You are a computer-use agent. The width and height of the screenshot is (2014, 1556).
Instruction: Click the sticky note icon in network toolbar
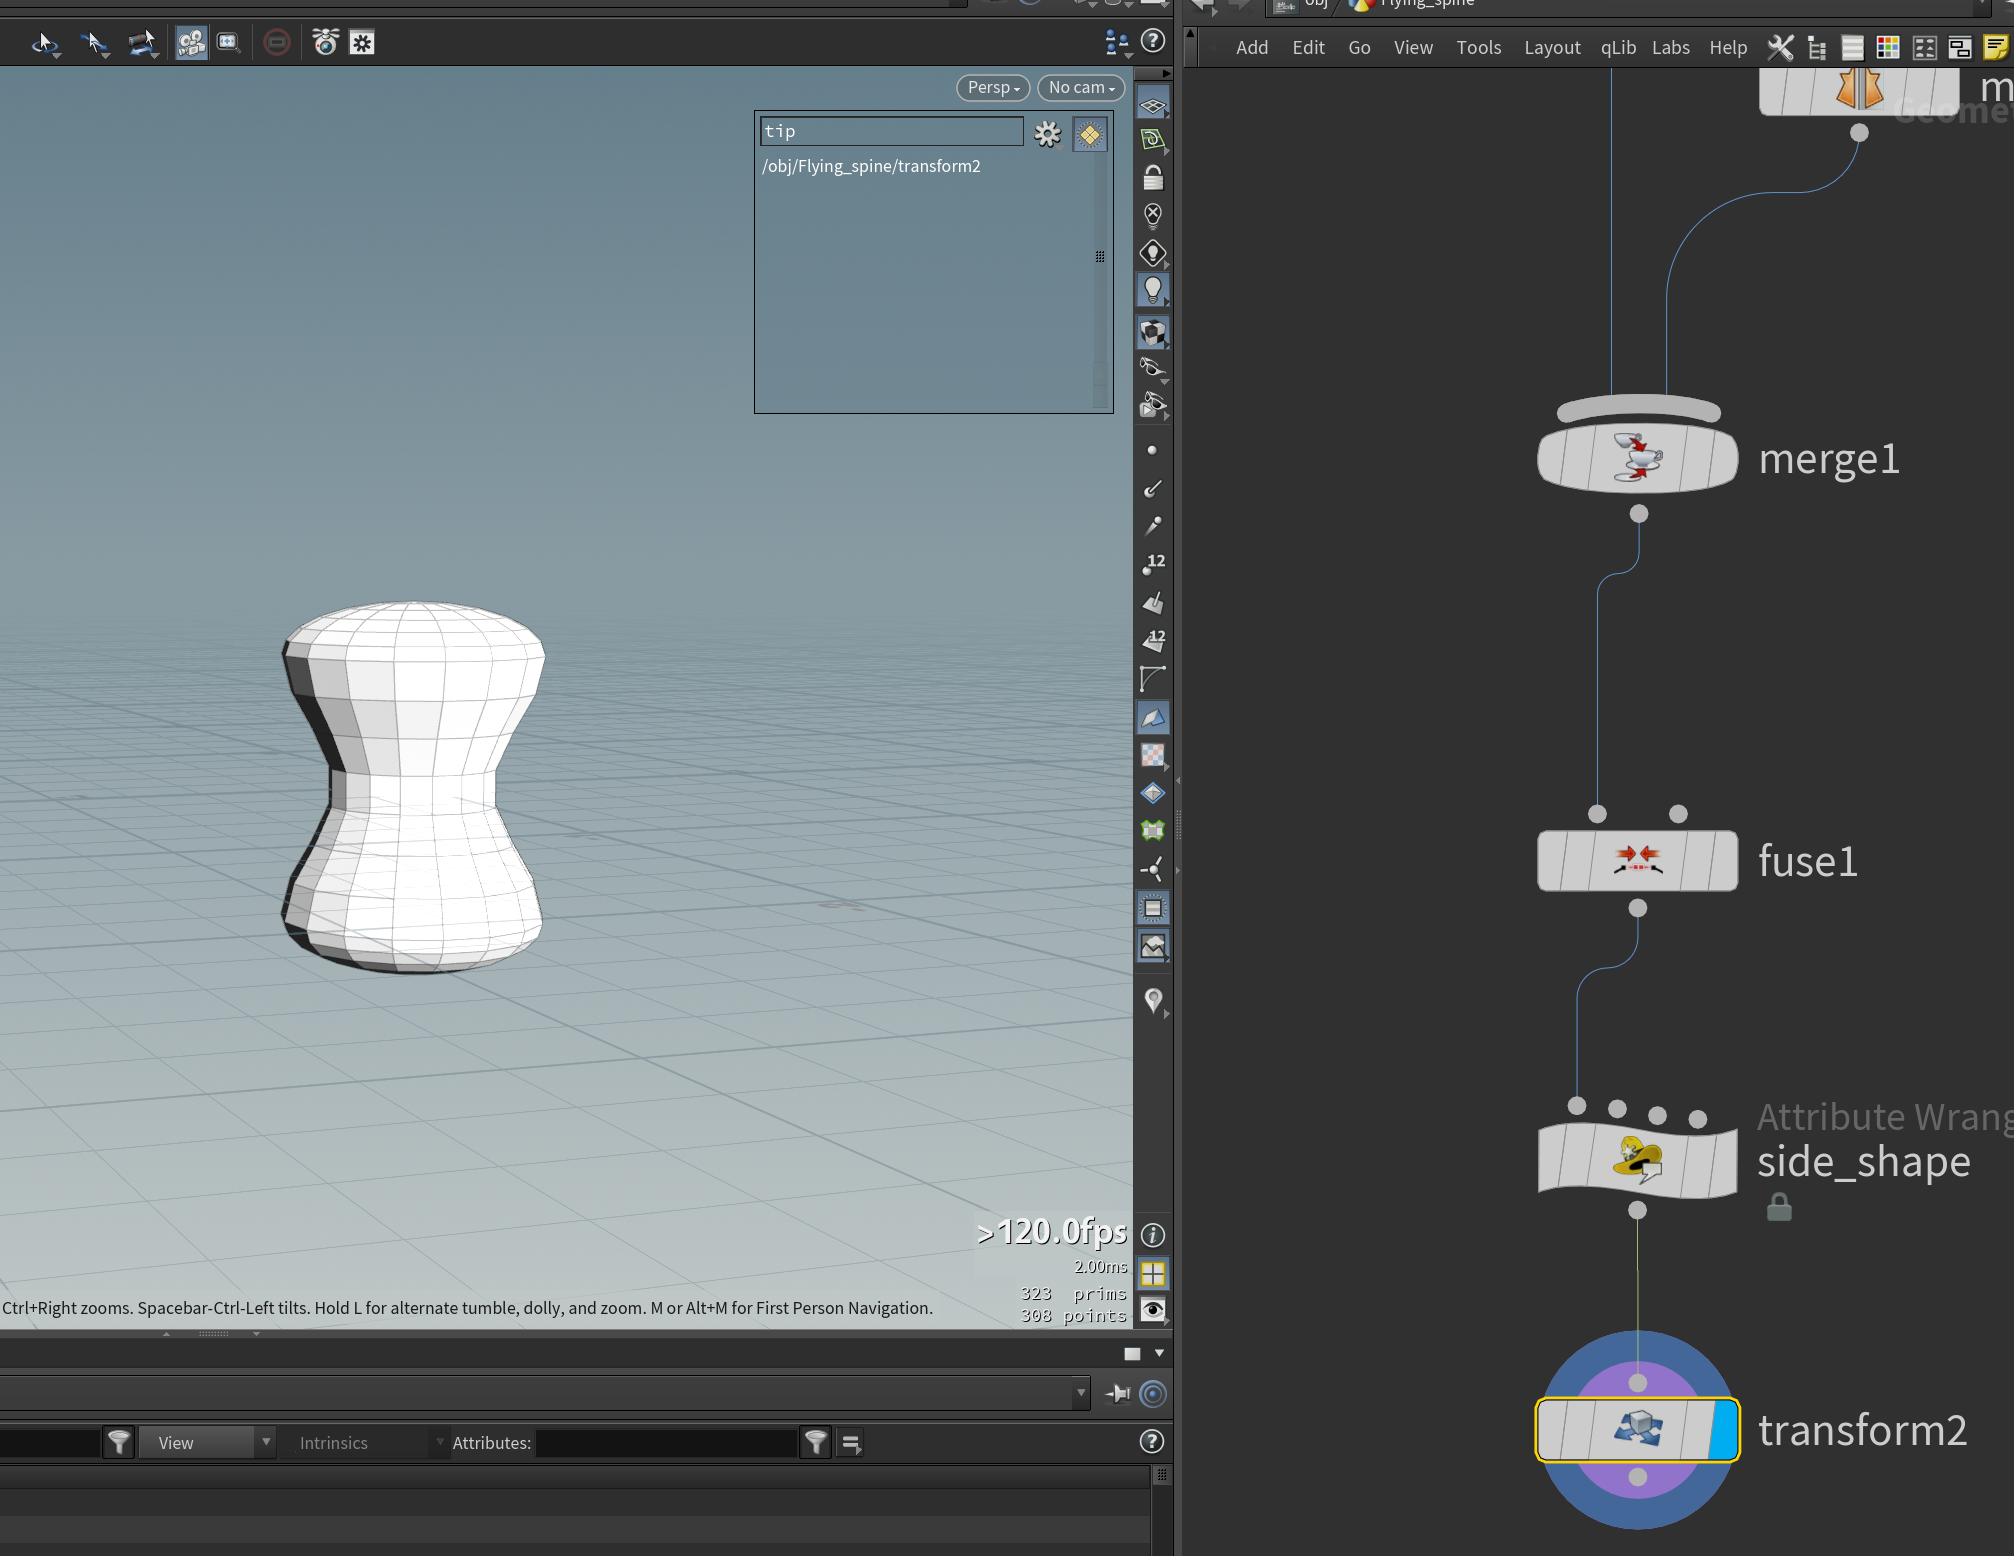point(1996,47)
